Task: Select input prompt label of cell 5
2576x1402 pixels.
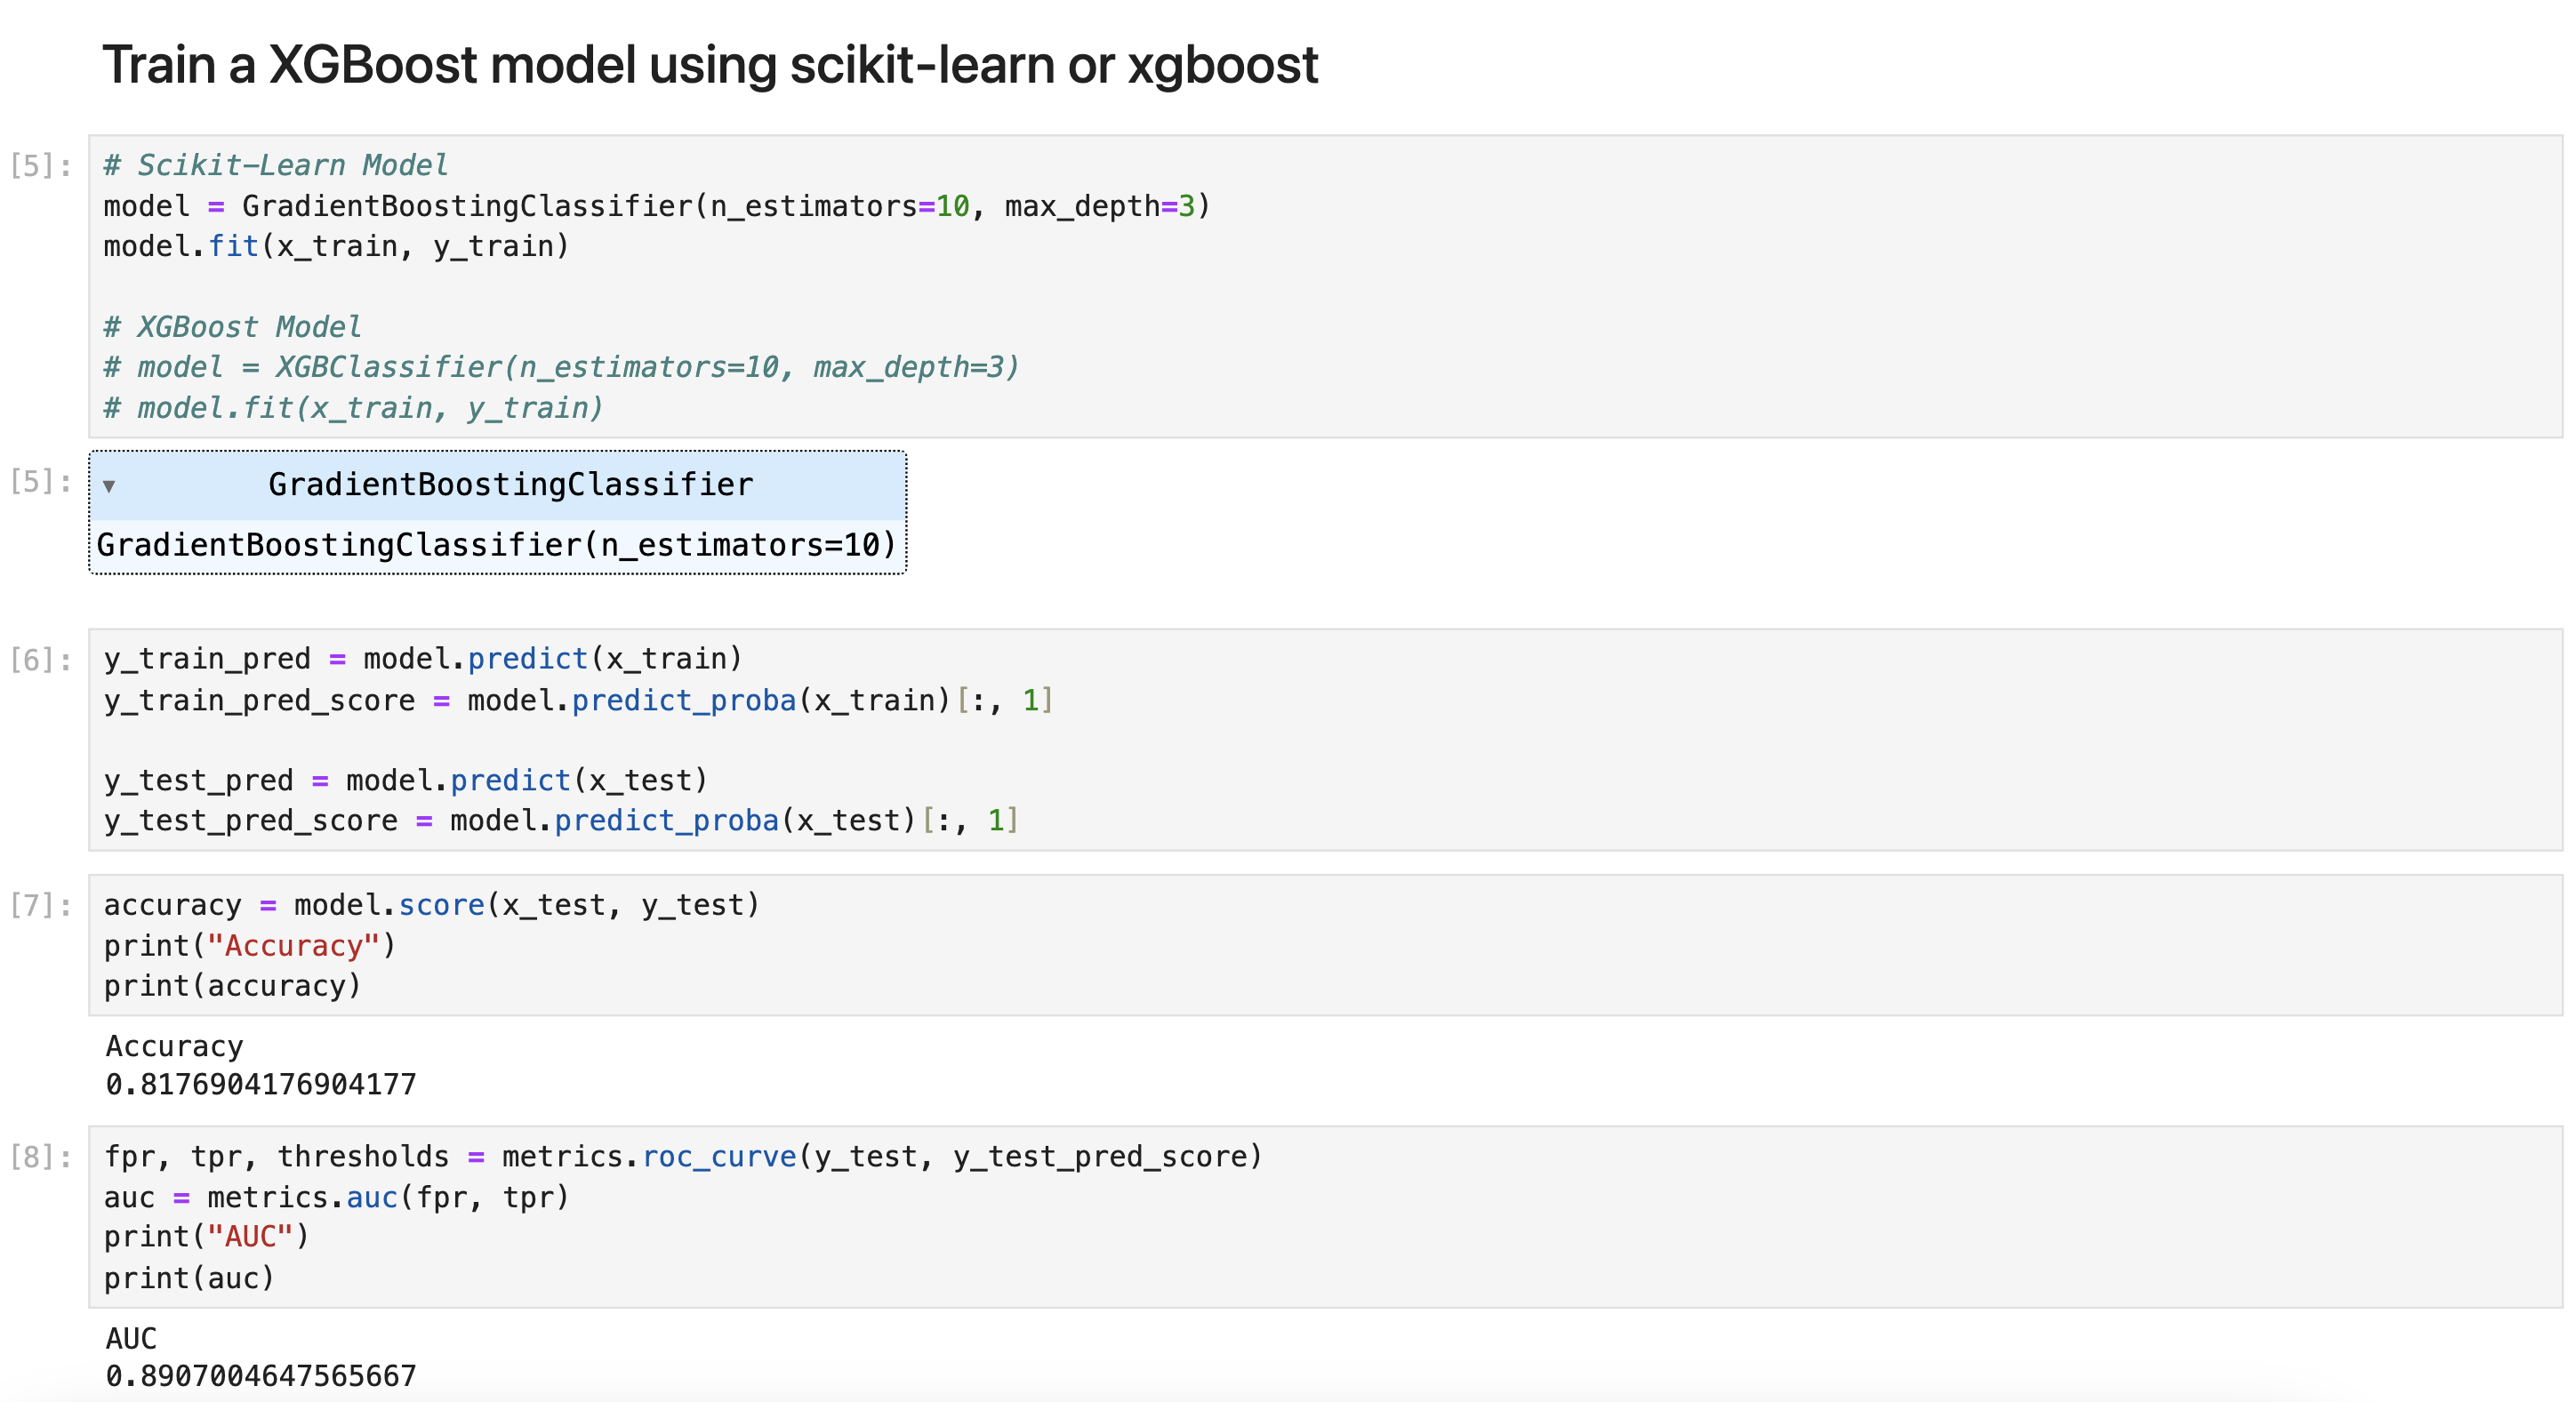Action: [x=41, y=166]
